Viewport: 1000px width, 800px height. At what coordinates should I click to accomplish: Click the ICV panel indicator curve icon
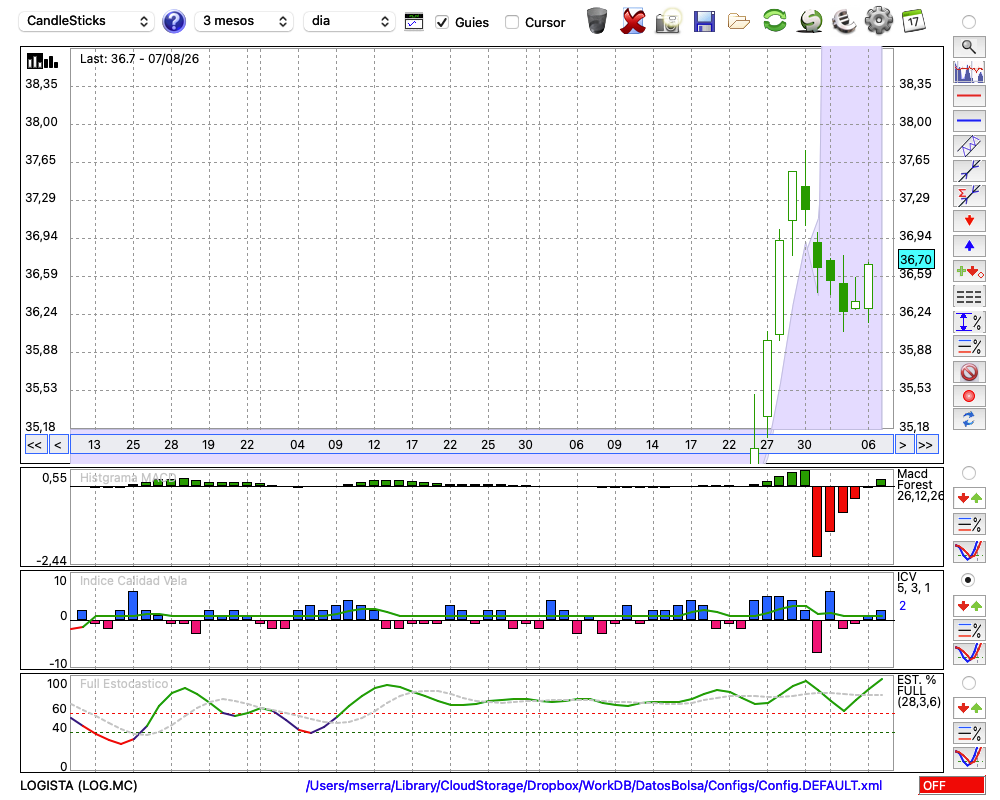tap(969, 654)
